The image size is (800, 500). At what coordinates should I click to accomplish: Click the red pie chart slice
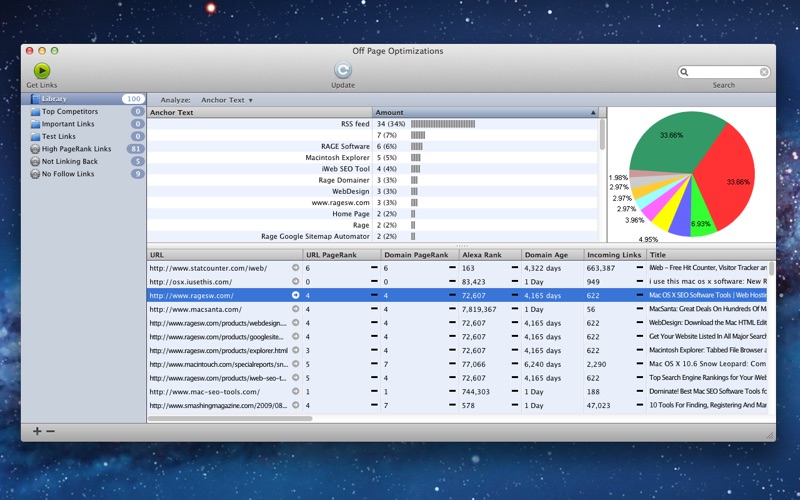click(x=727, y=176)
